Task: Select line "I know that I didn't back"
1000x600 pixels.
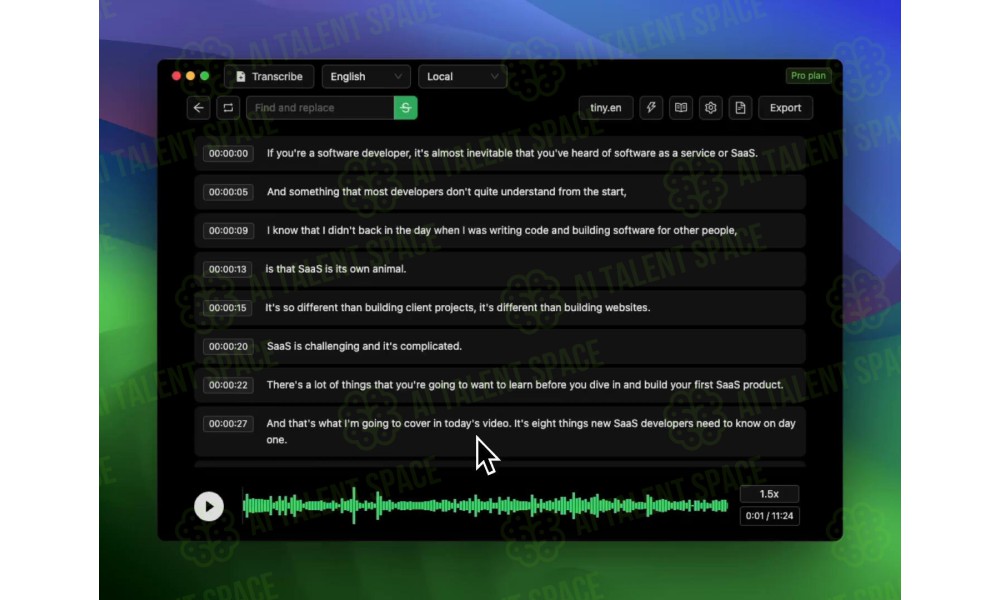Action: pyautogui.click(x=502, y=230)
